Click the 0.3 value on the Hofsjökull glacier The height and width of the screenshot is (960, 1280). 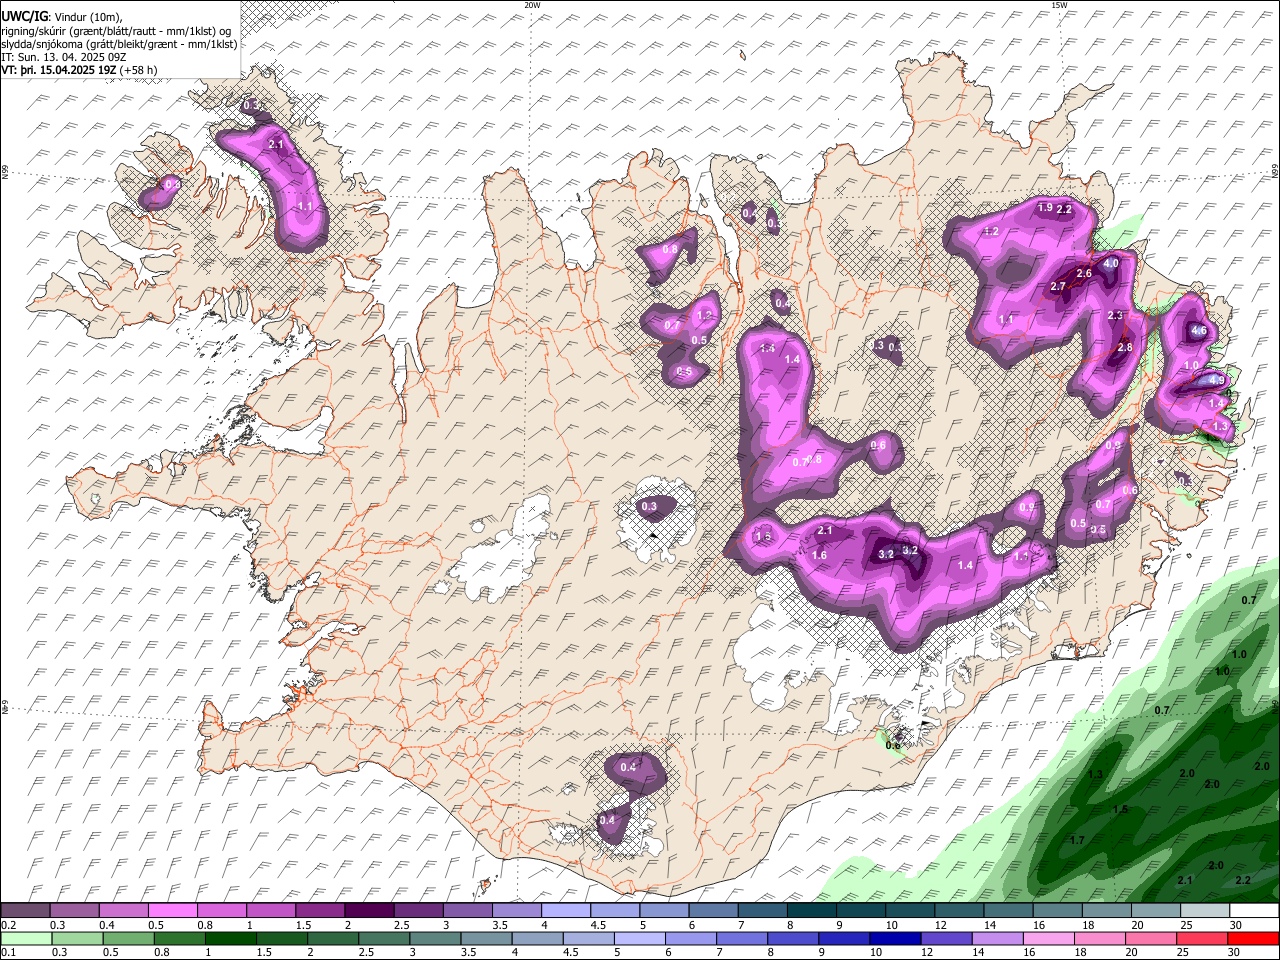pos(649,507)
